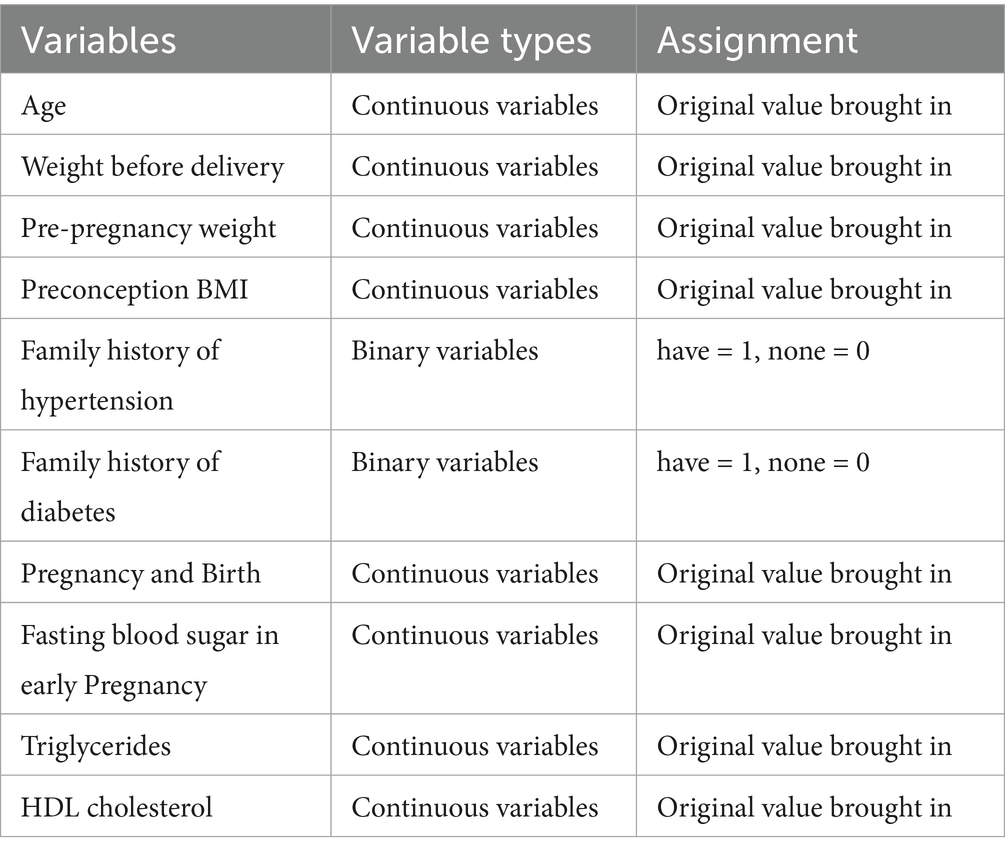Click 'Continuous variables' in HDL cholesterol row
The height and width of the screenshot is (855, 1005).
475,807
